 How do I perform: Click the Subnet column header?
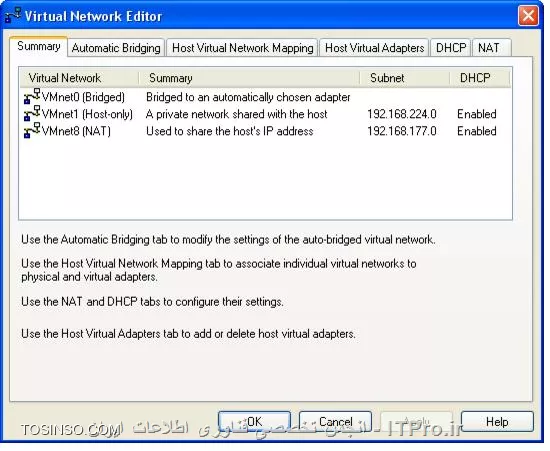(405, 78)
